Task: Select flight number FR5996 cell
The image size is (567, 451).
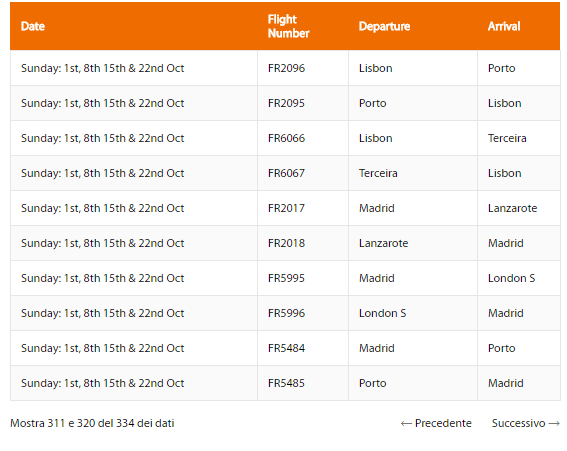Action: coord(303,313)
